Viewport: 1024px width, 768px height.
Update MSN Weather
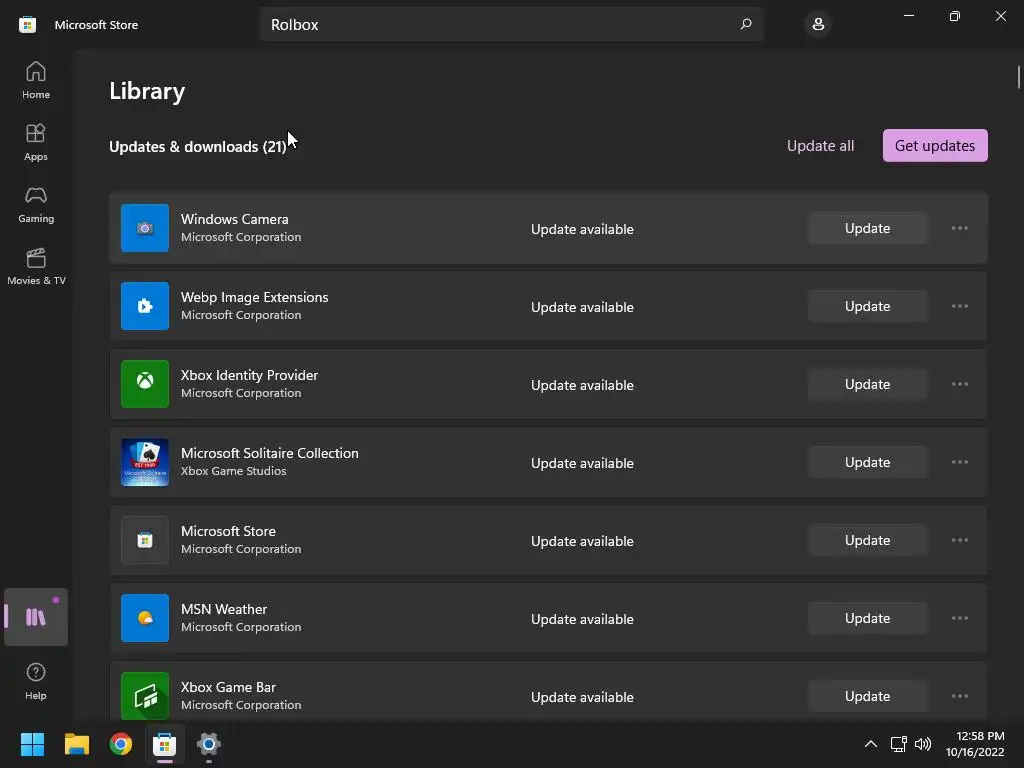point(867,618)
